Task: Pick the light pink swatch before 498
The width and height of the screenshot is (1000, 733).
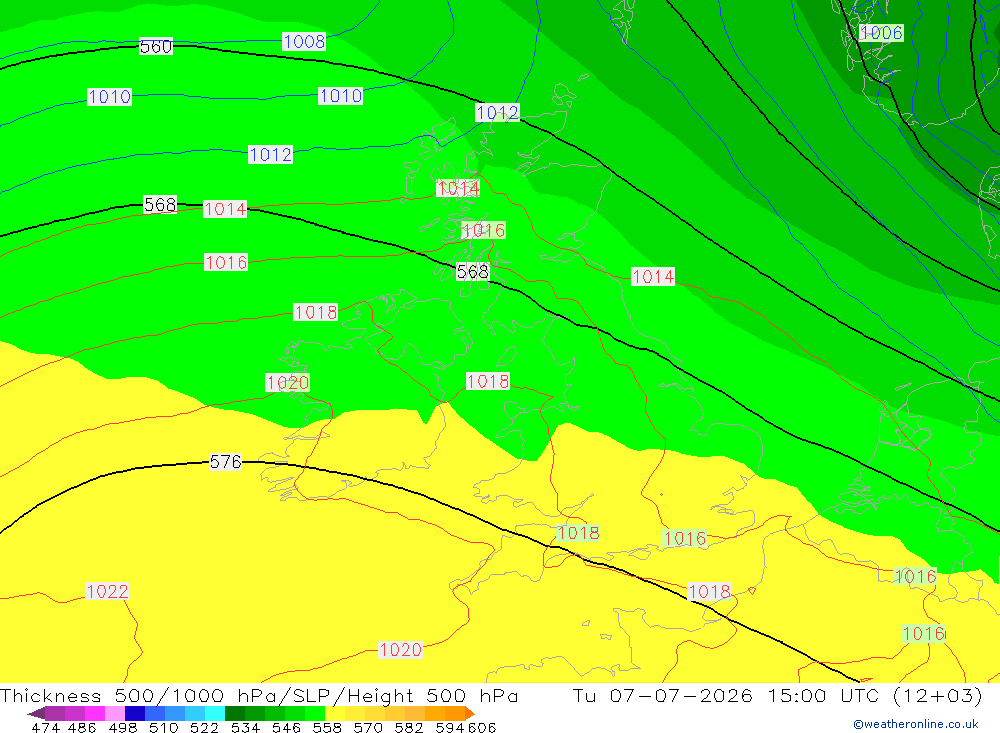Action: pyautogui.click(x=115, y=713)
